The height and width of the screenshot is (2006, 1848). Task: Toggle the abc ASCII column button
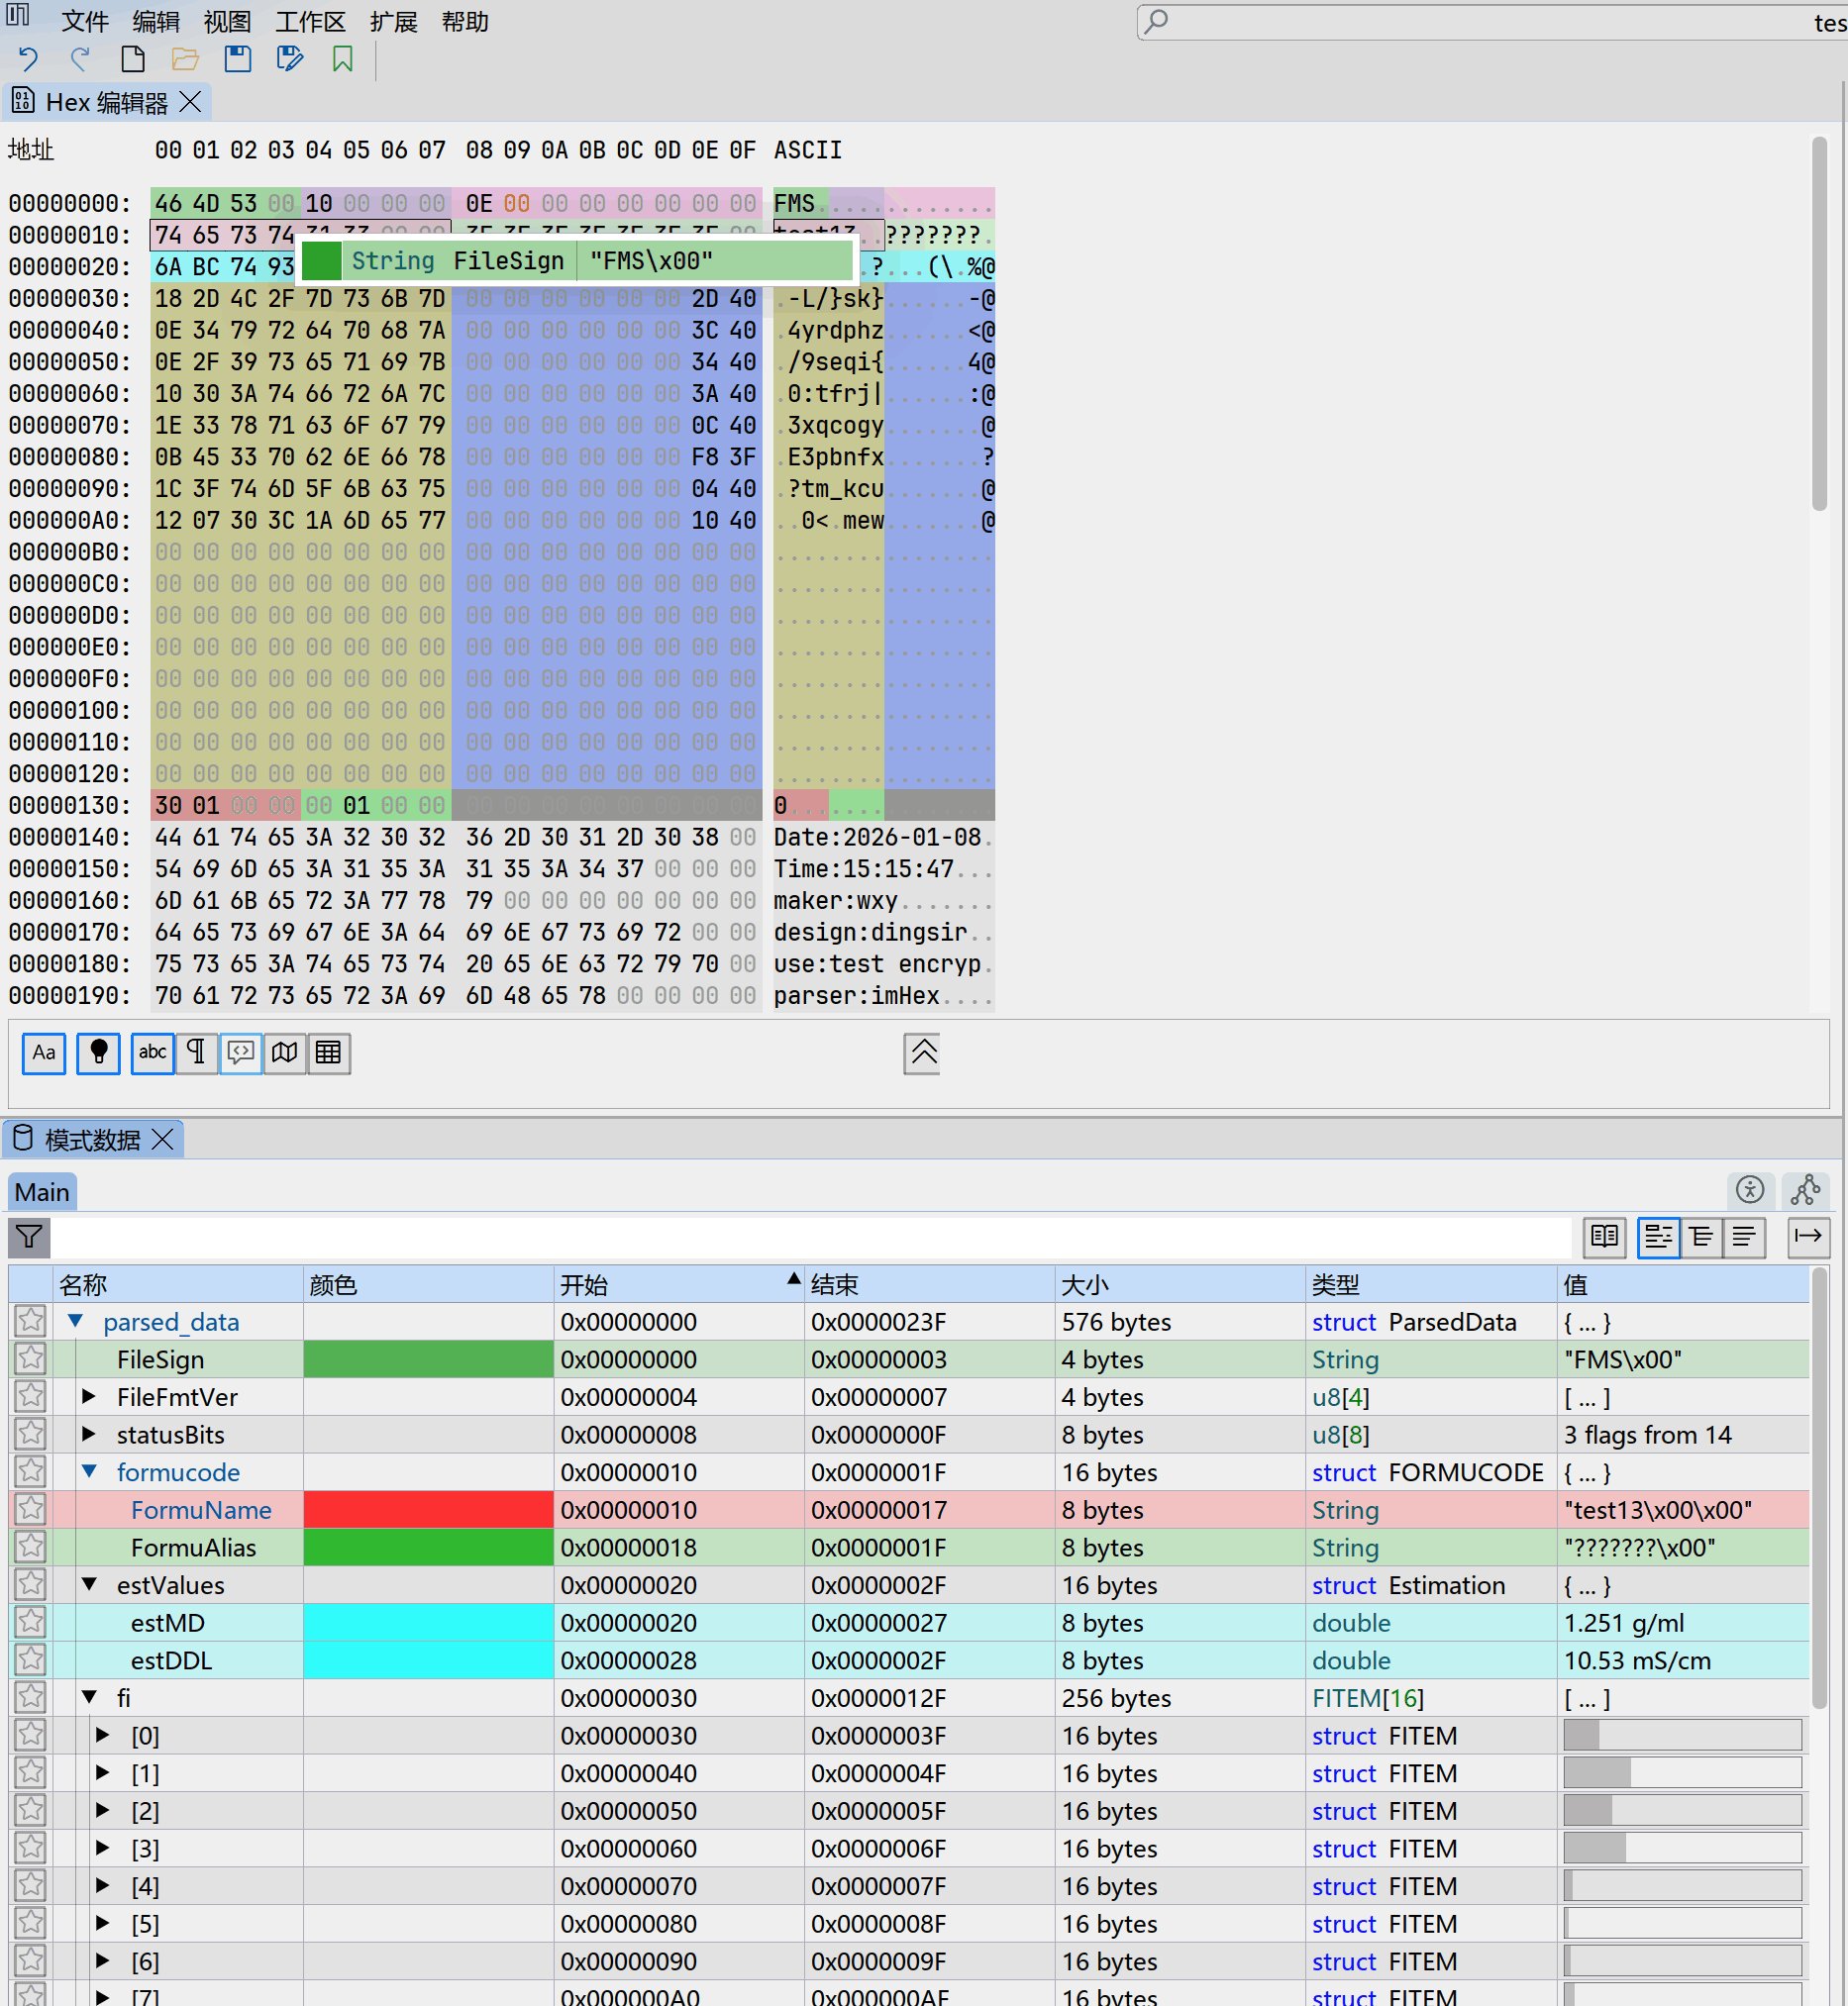152,1053
